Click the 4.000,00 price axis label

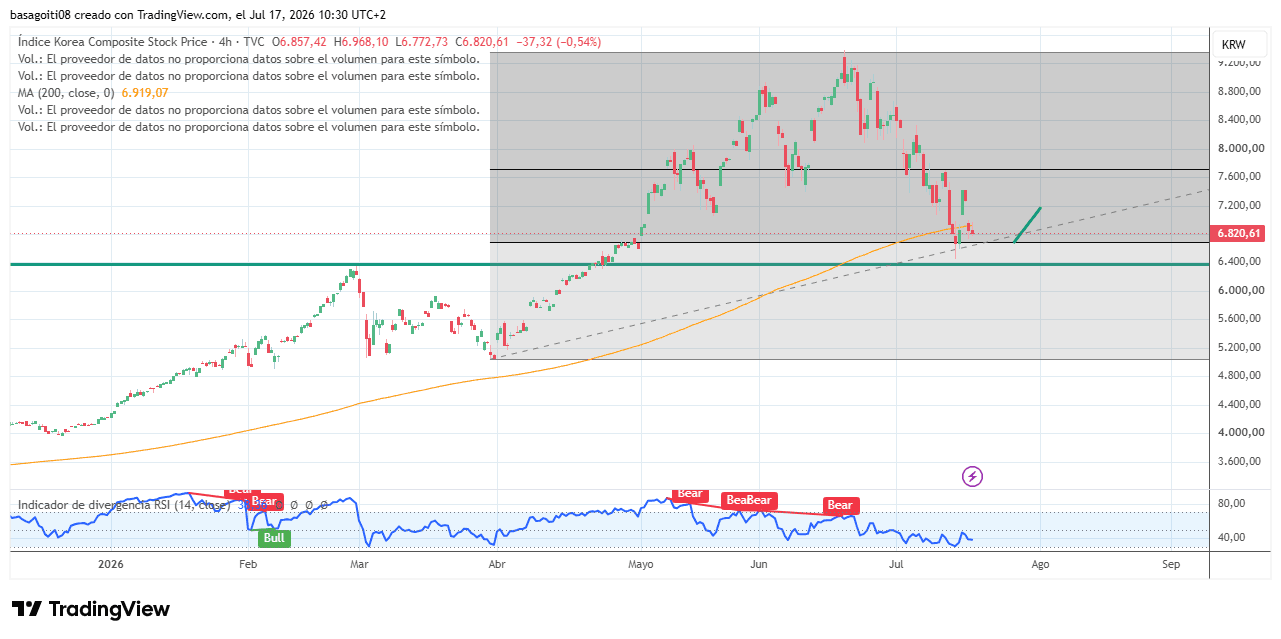click(x=1240, y=432)
